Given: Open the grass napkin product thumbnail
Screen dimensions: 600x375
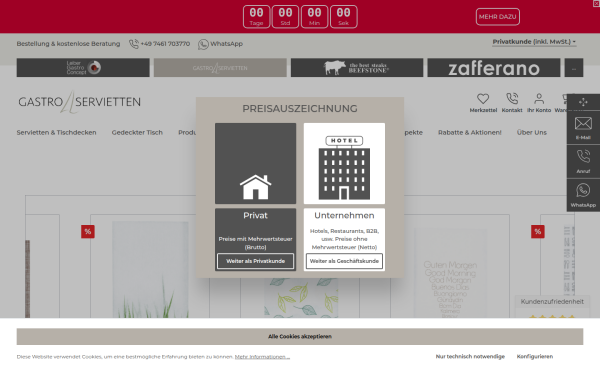Looking at the screenshot, I should pos(150,269).
